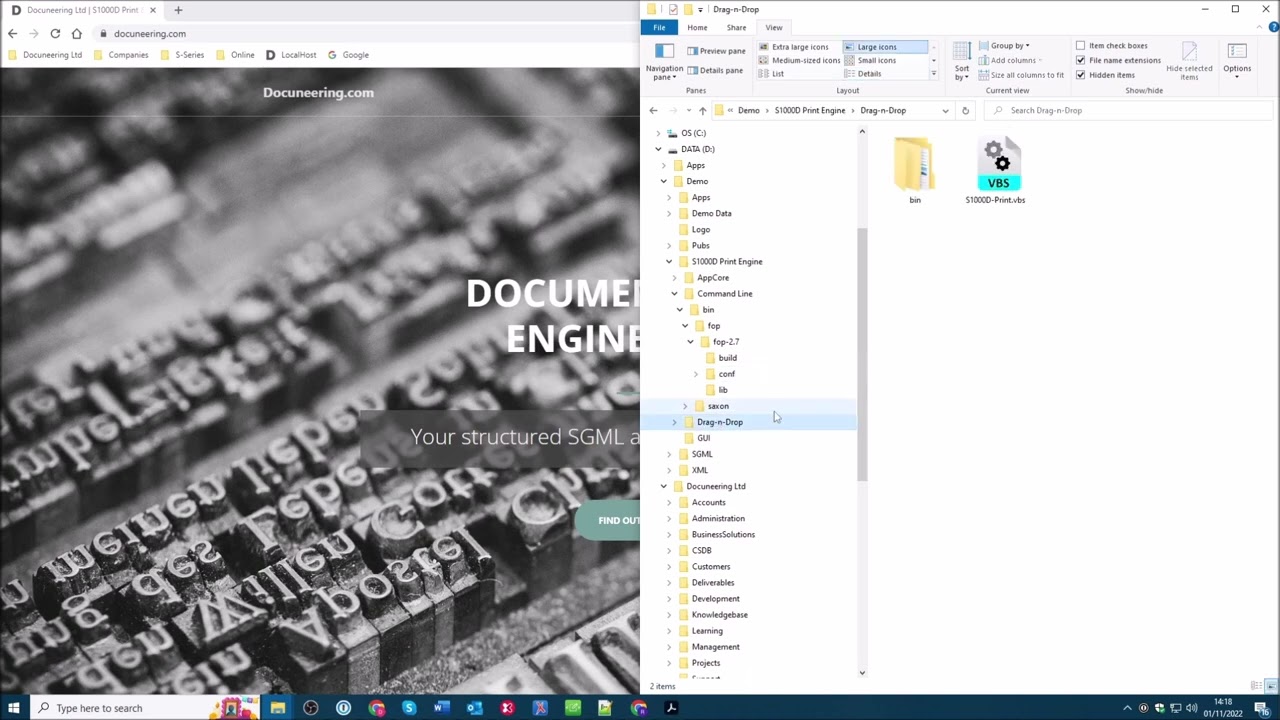The height and width of the screenshot is (720, 1280).
Task: Switch layout to Medium-sized icons
Action: [x=800, y=60]
